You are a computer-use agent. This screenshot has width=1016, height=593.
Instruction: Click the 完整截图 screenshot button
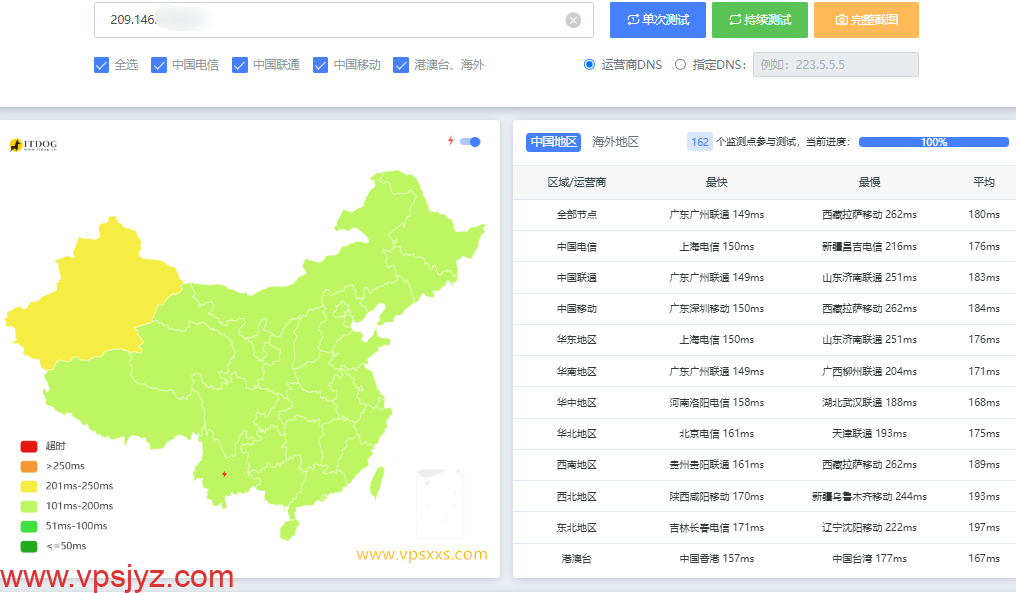click(x=866, y=20)
